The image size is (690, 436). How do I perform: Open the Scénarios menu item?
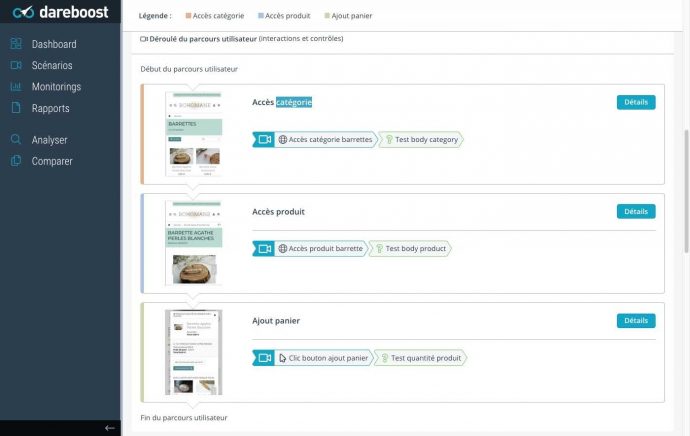[x=52, y=65]
